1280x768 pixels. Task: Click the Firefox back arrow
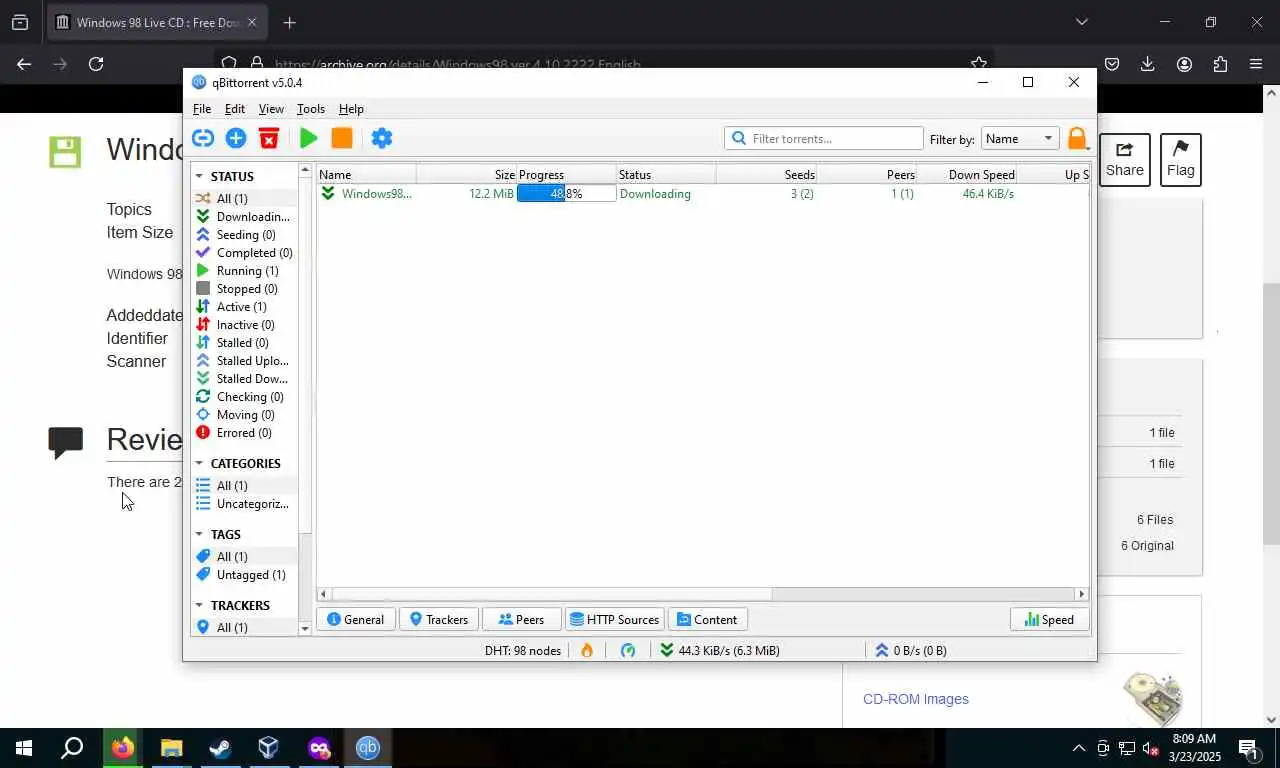[x=24, y=64]
